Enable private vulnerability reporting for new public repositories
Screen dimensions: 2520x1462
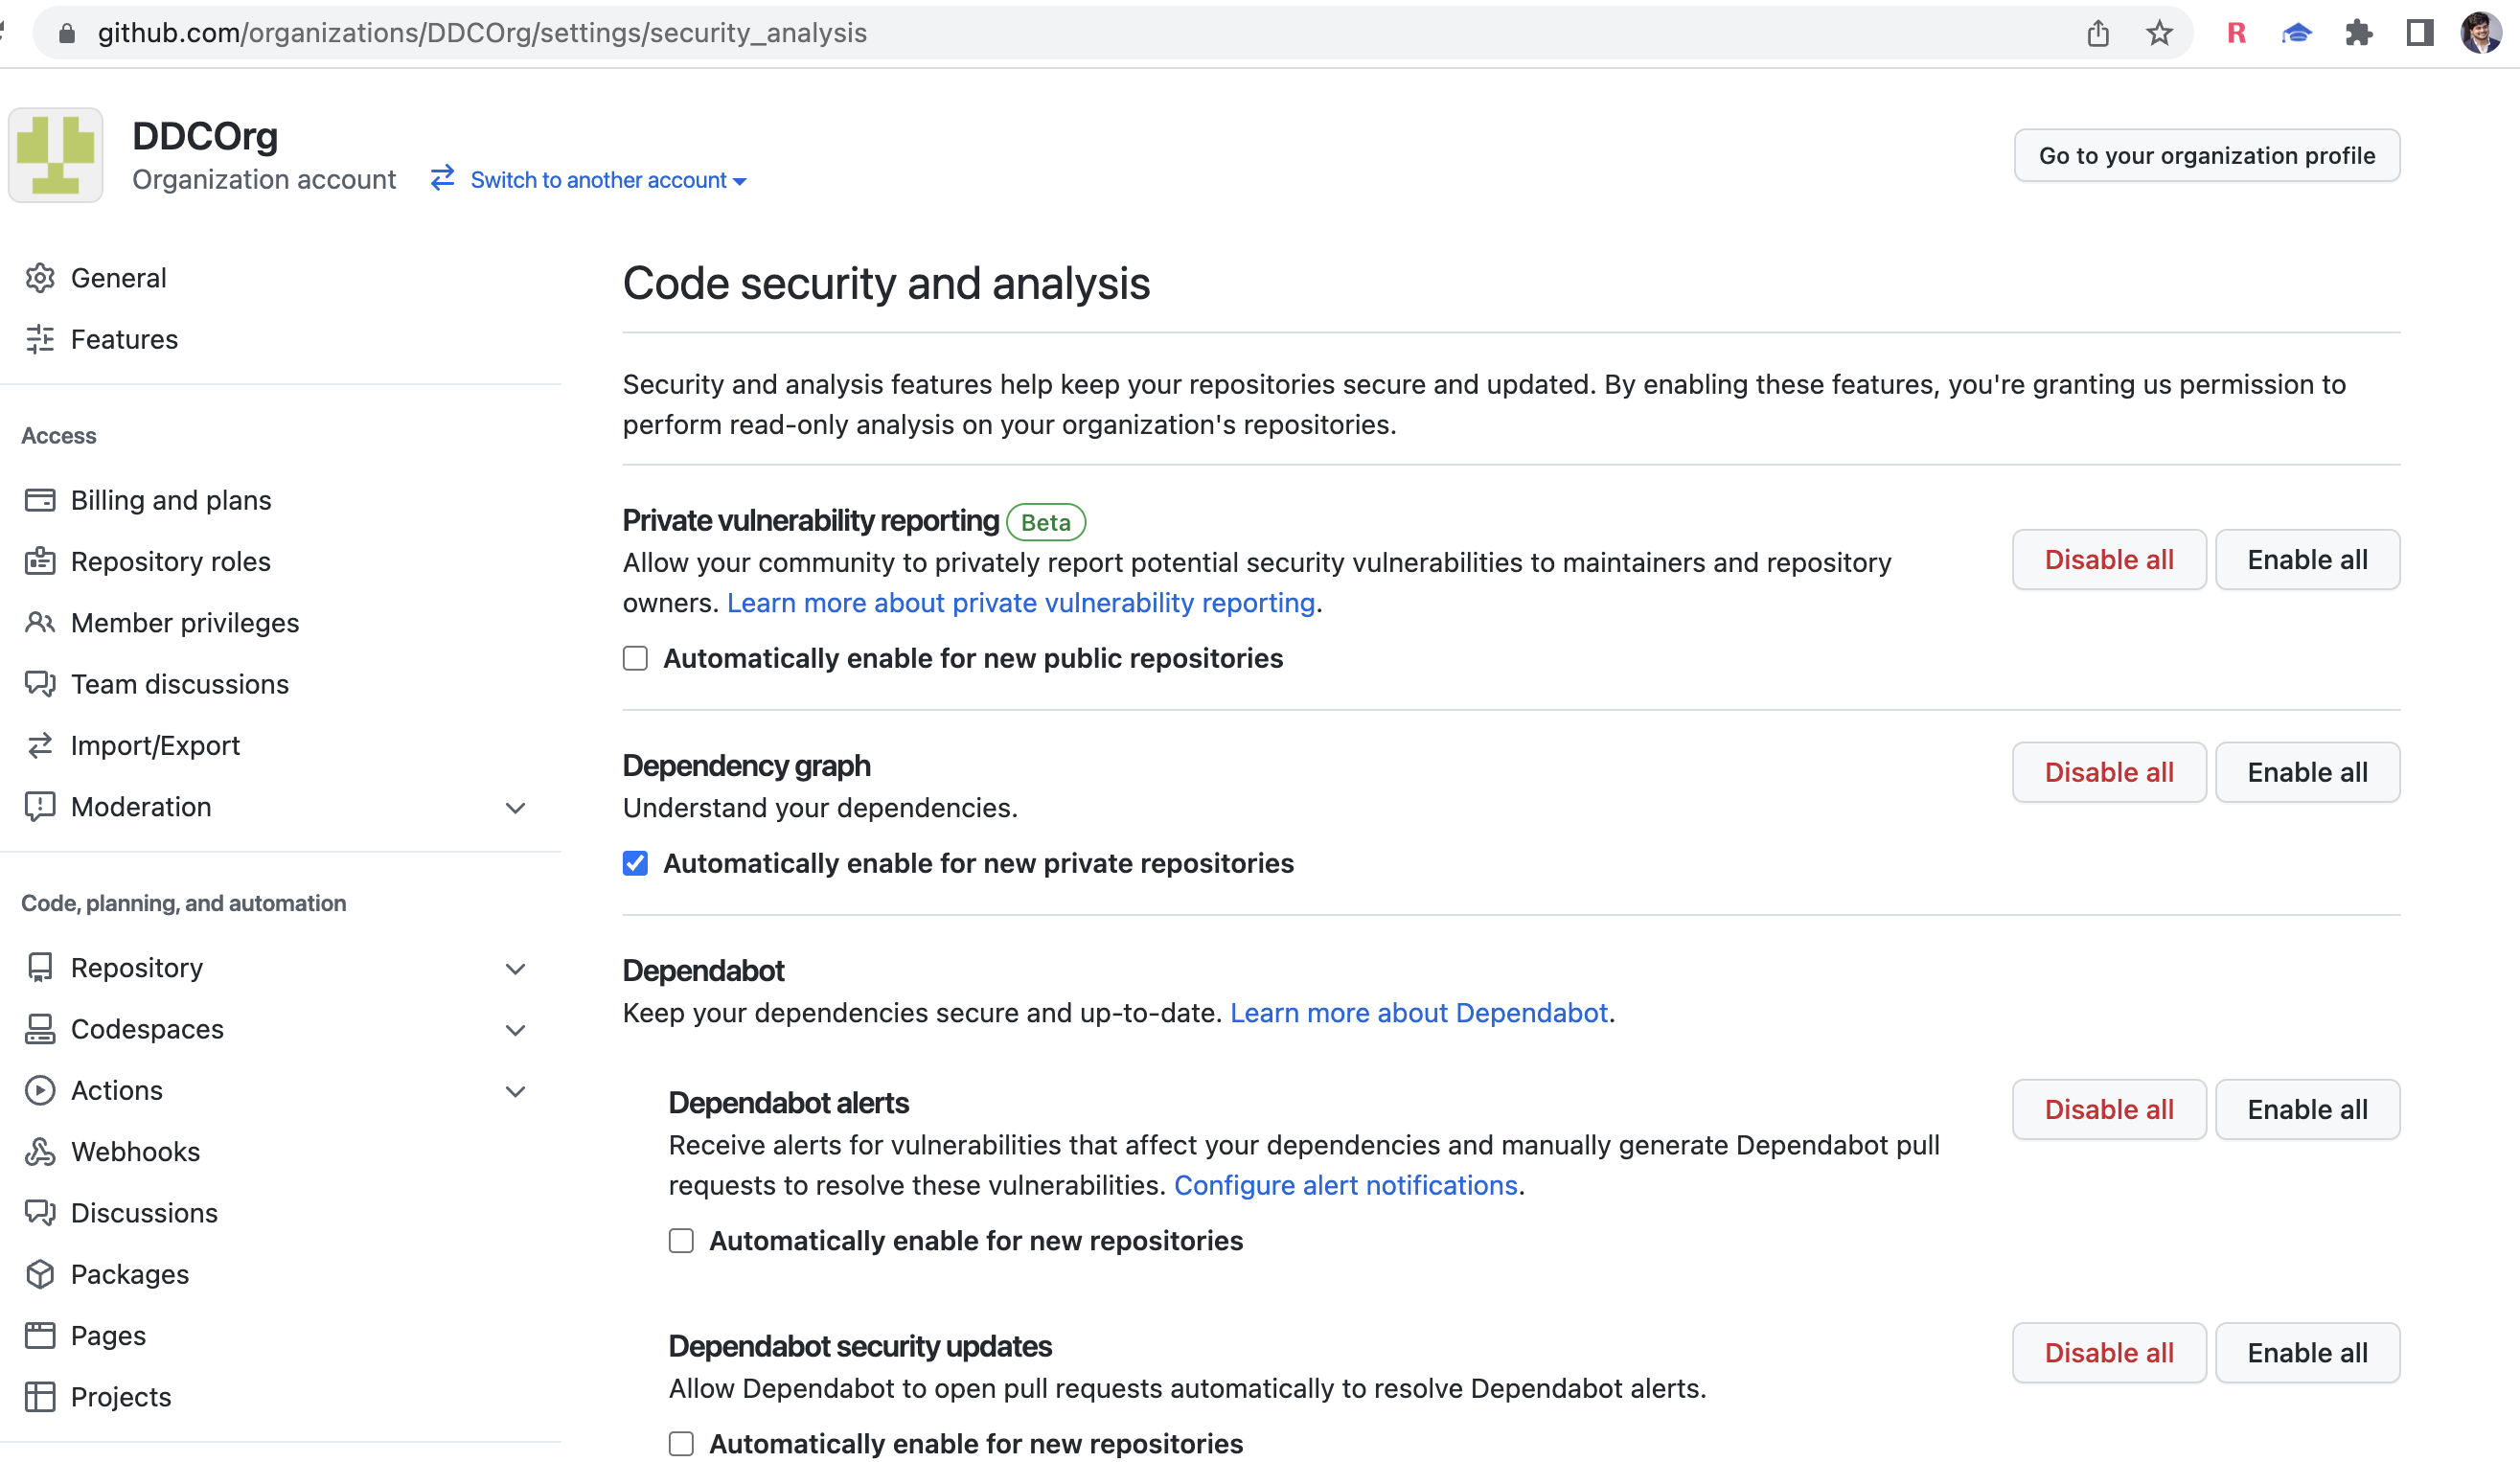click(x=635, y=658)
